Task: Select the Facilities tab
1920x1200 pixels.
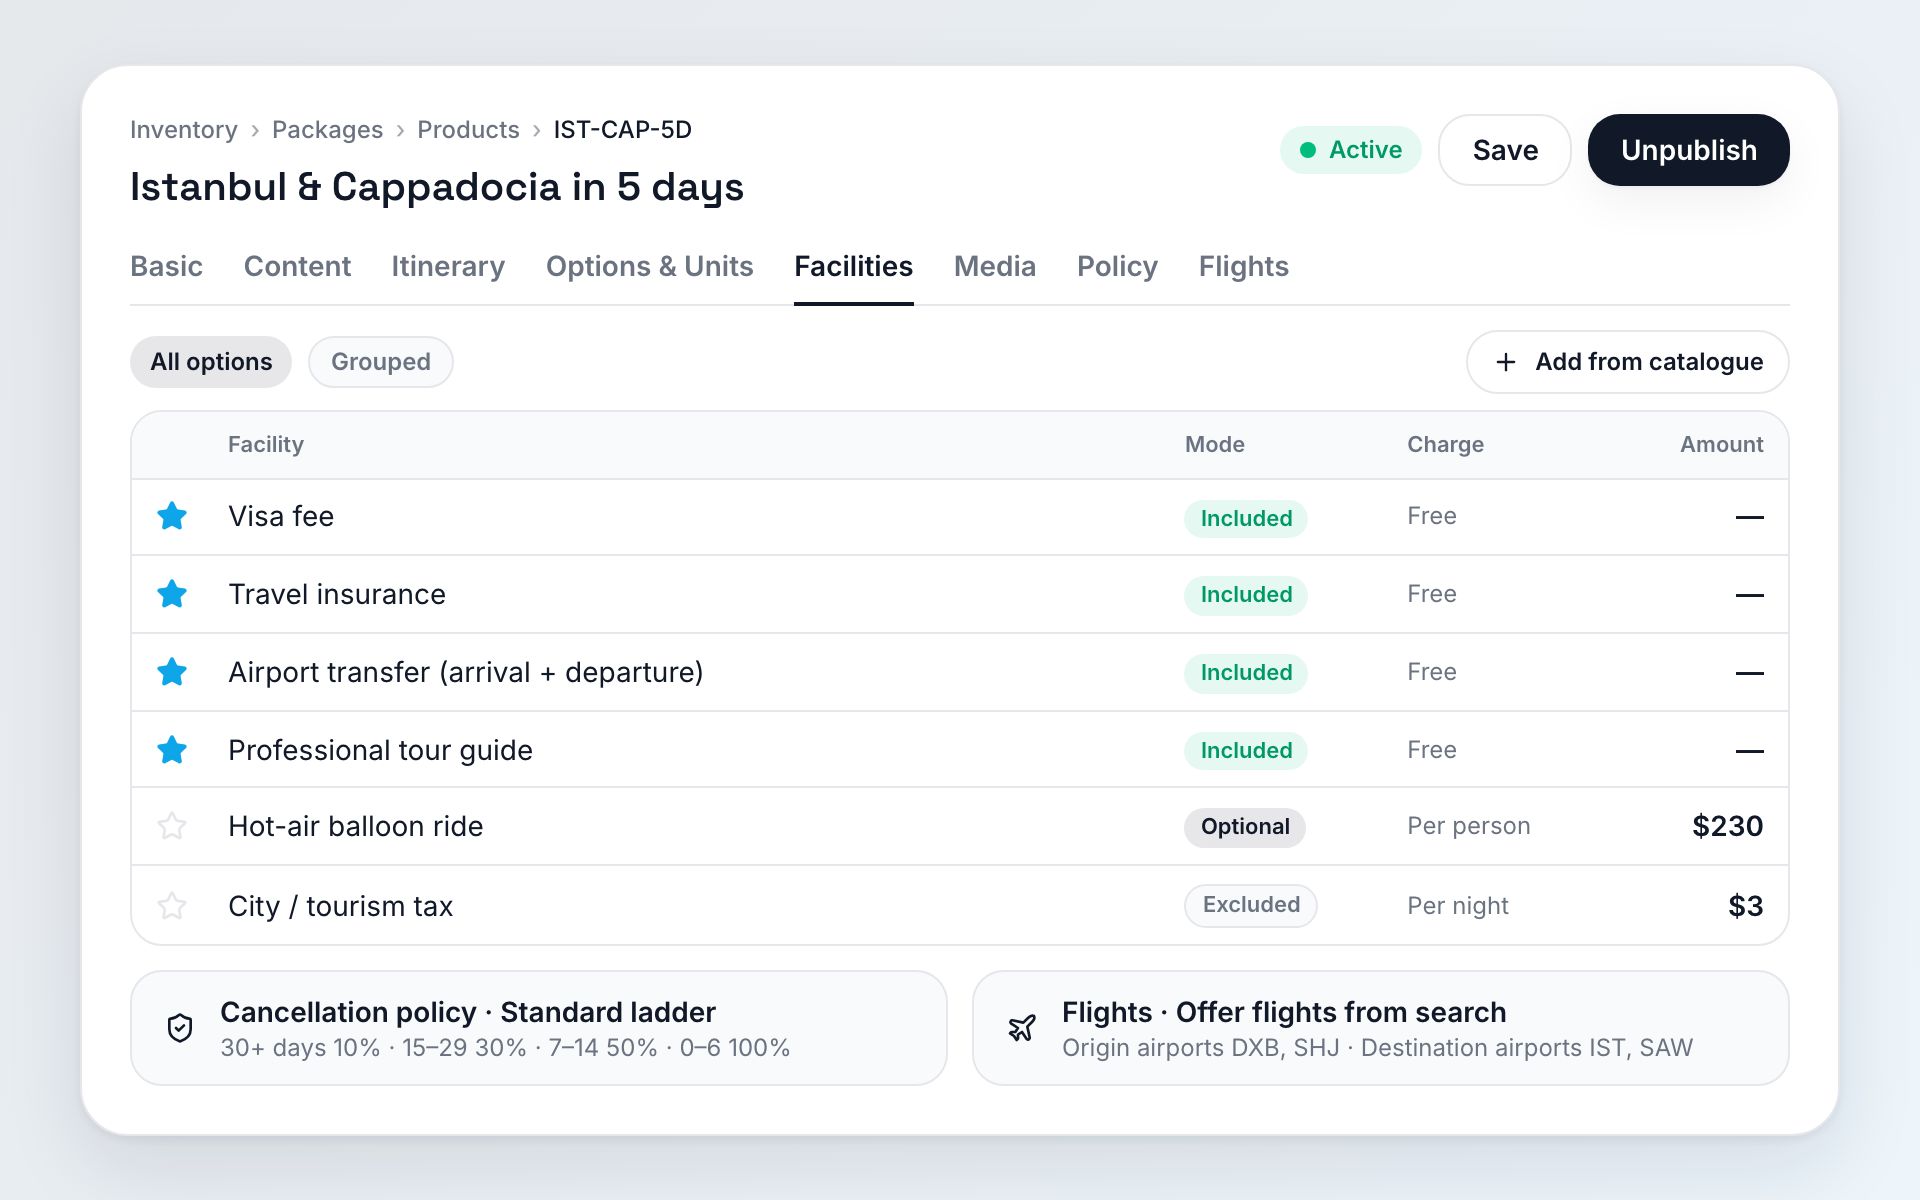Action: (853, 266)
